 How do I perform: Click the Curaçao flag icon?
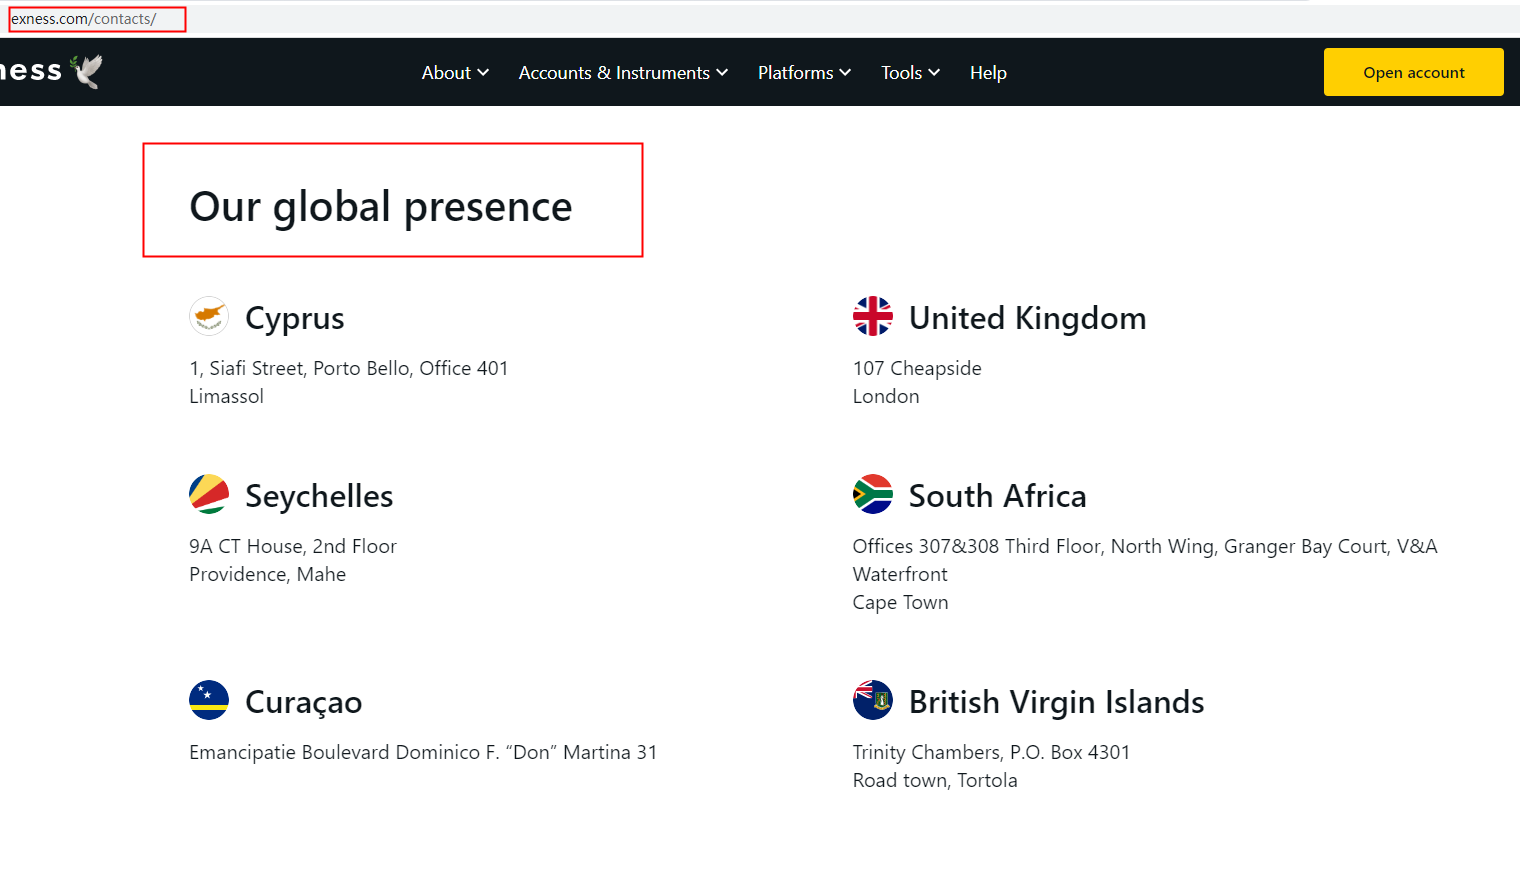[x=209, y=700]
